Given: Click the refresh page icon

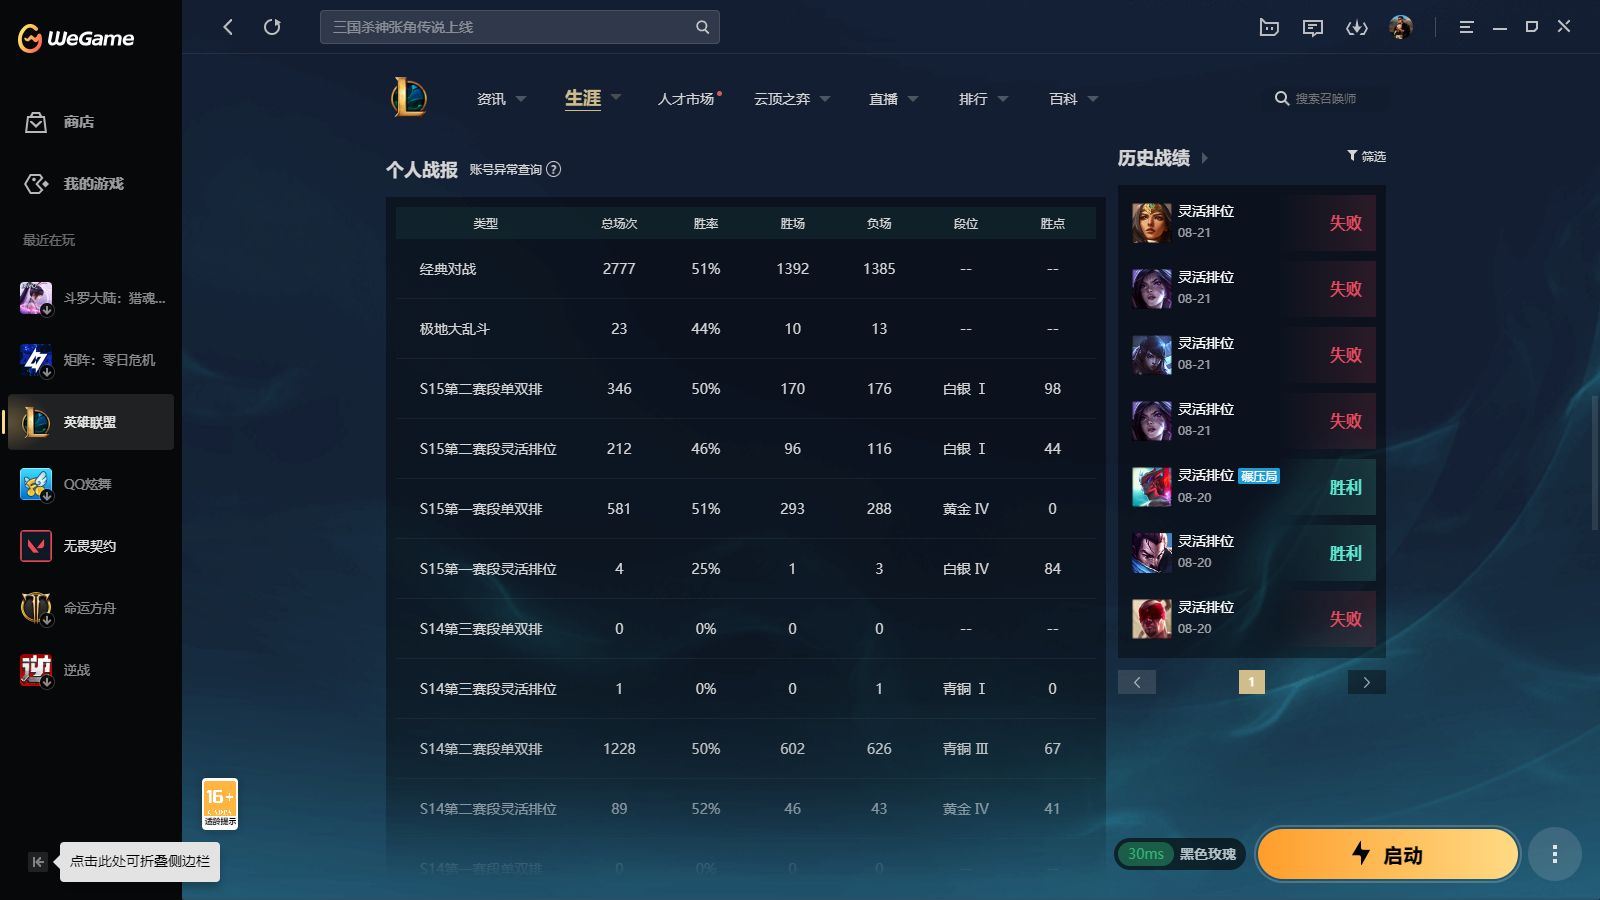Looking at the screenshot, I should [x=272, y=27].
